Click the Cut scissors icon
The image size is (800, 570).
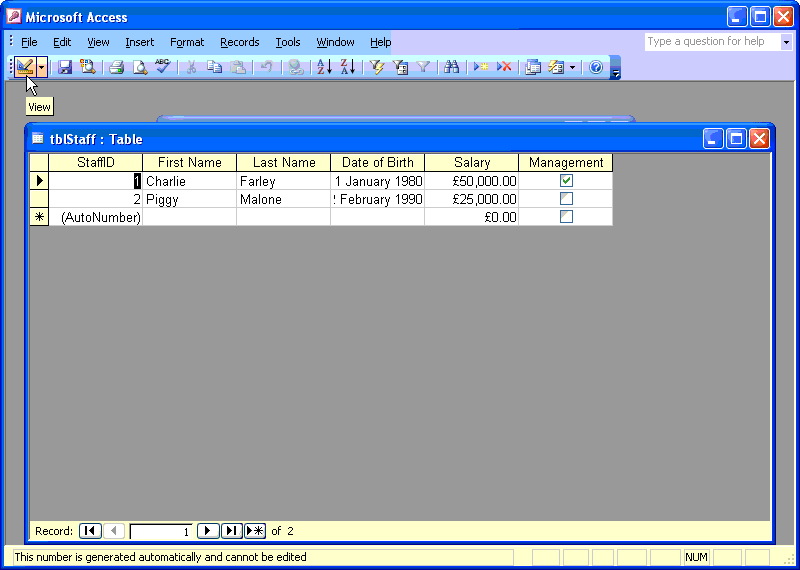tap(192, 67)
